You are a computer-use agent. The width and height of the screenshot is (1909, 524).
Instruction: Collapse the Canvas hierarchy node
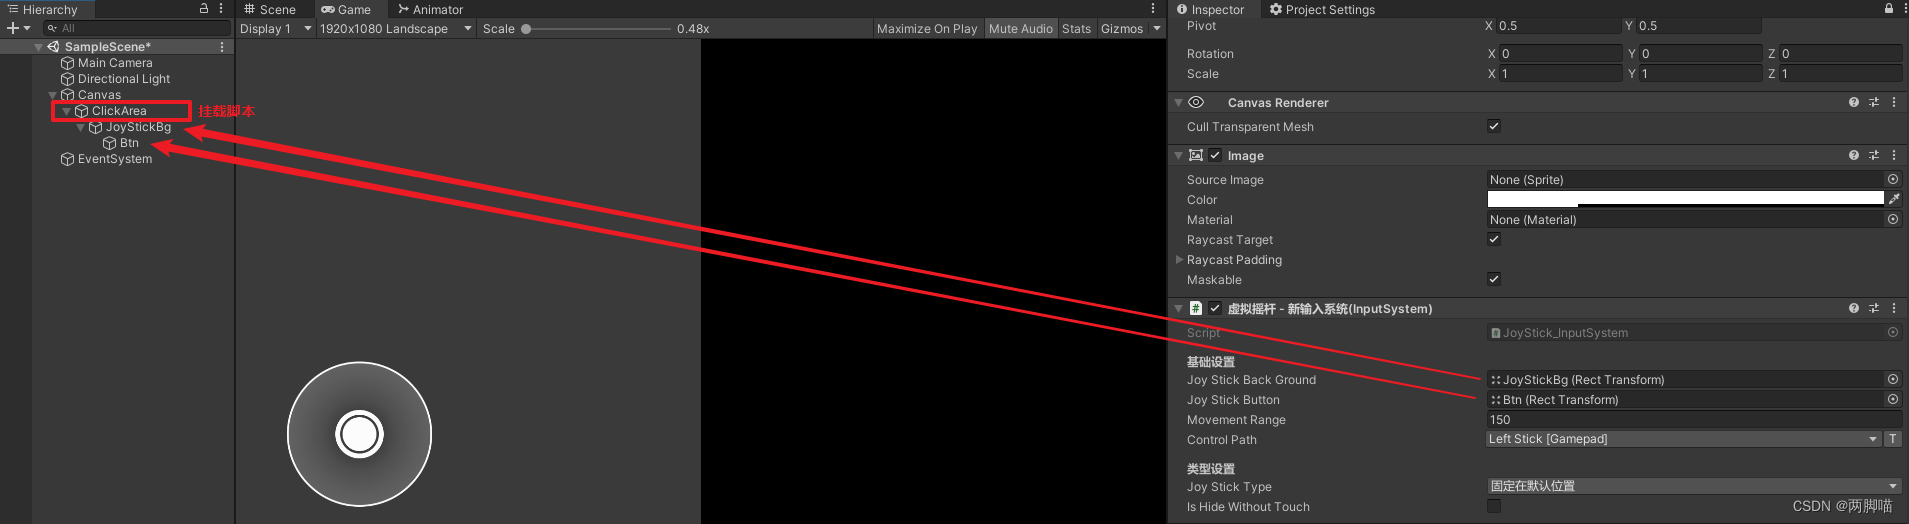coord(52,95)
